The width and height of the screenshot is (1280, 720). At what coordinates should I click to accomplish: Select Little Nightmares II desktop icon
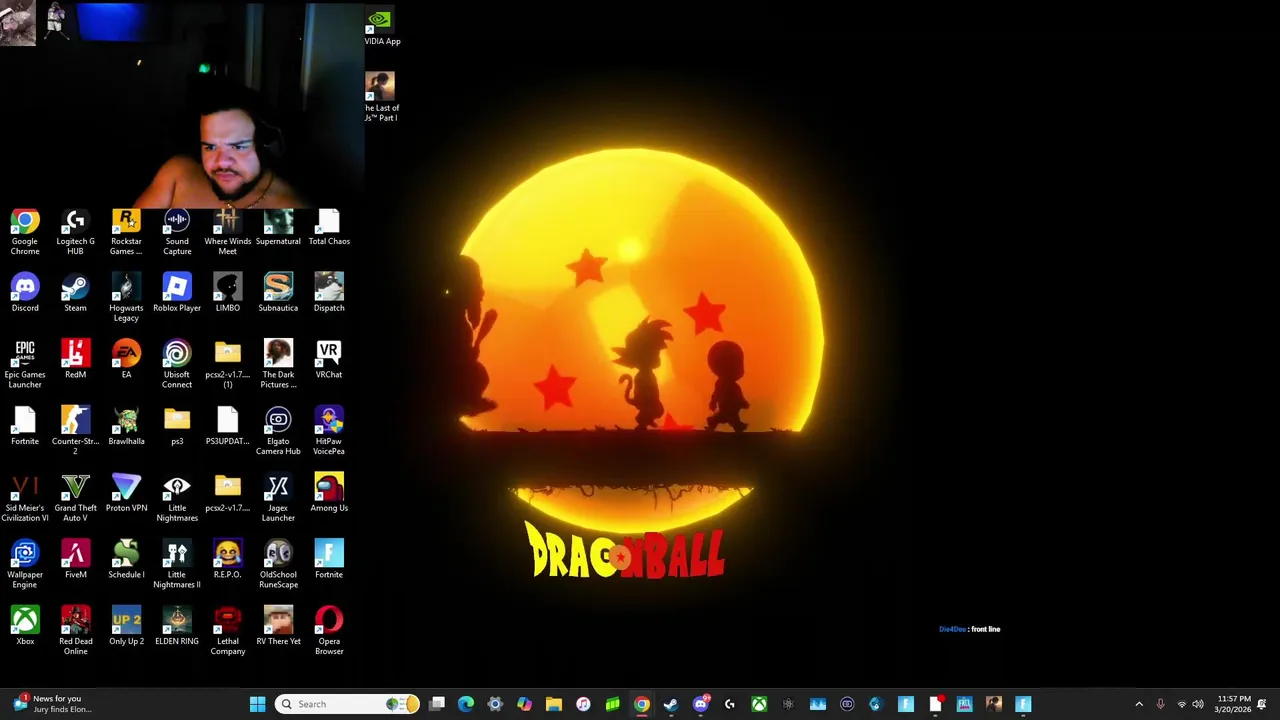(x=177, y=565)
